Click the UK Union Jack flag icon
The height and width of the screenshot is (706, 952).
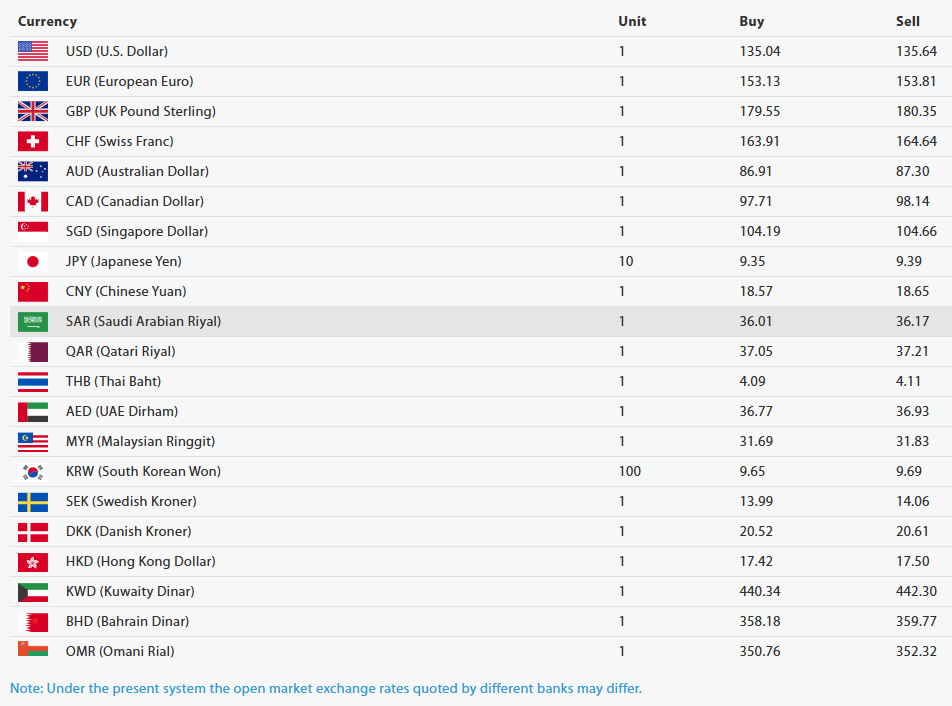tap(32, 111)
